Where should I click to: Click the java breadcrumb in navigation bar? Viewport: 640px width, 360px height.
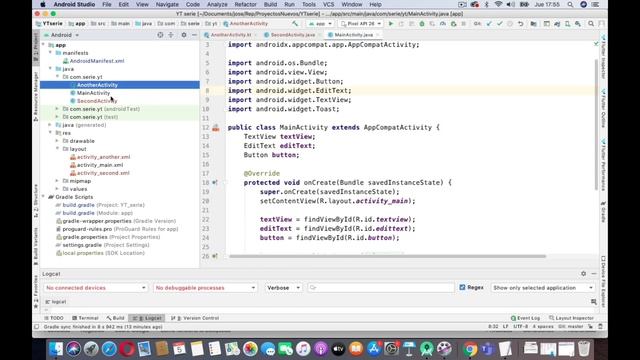[144, 24]
